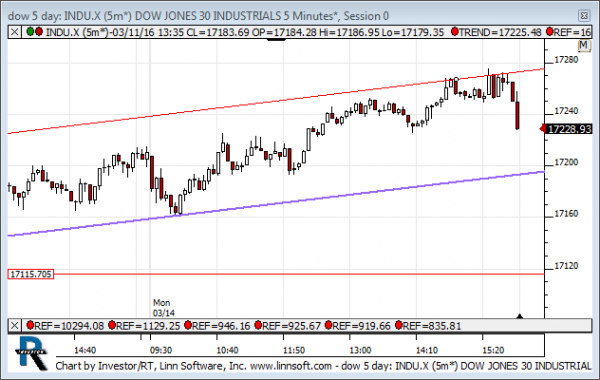The height and width of the screenshot is (380, 600).
Task: Click the 13:00 time axis label
Action: point(360,350)
